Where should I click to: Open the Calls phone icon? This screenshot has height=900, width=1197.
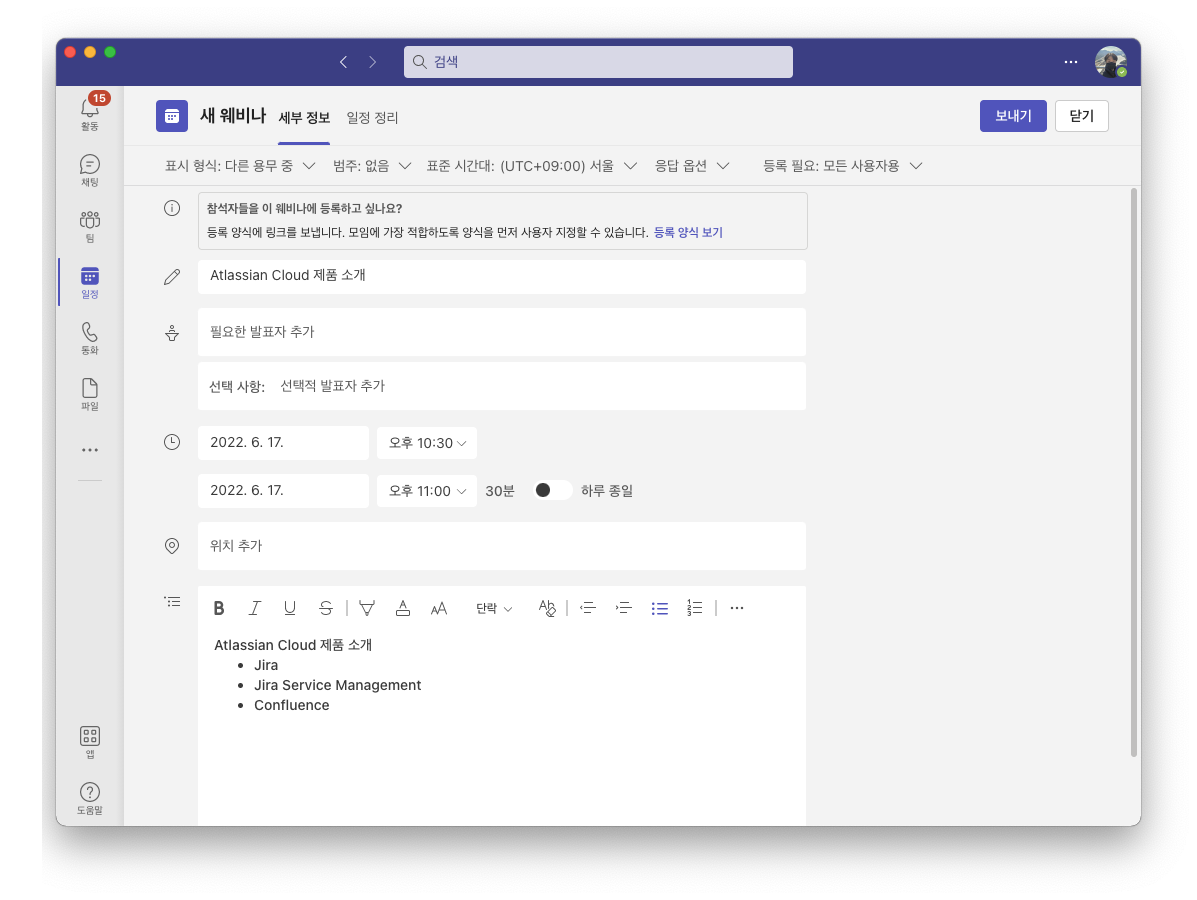pyautogui.click(x=90, y=337)
